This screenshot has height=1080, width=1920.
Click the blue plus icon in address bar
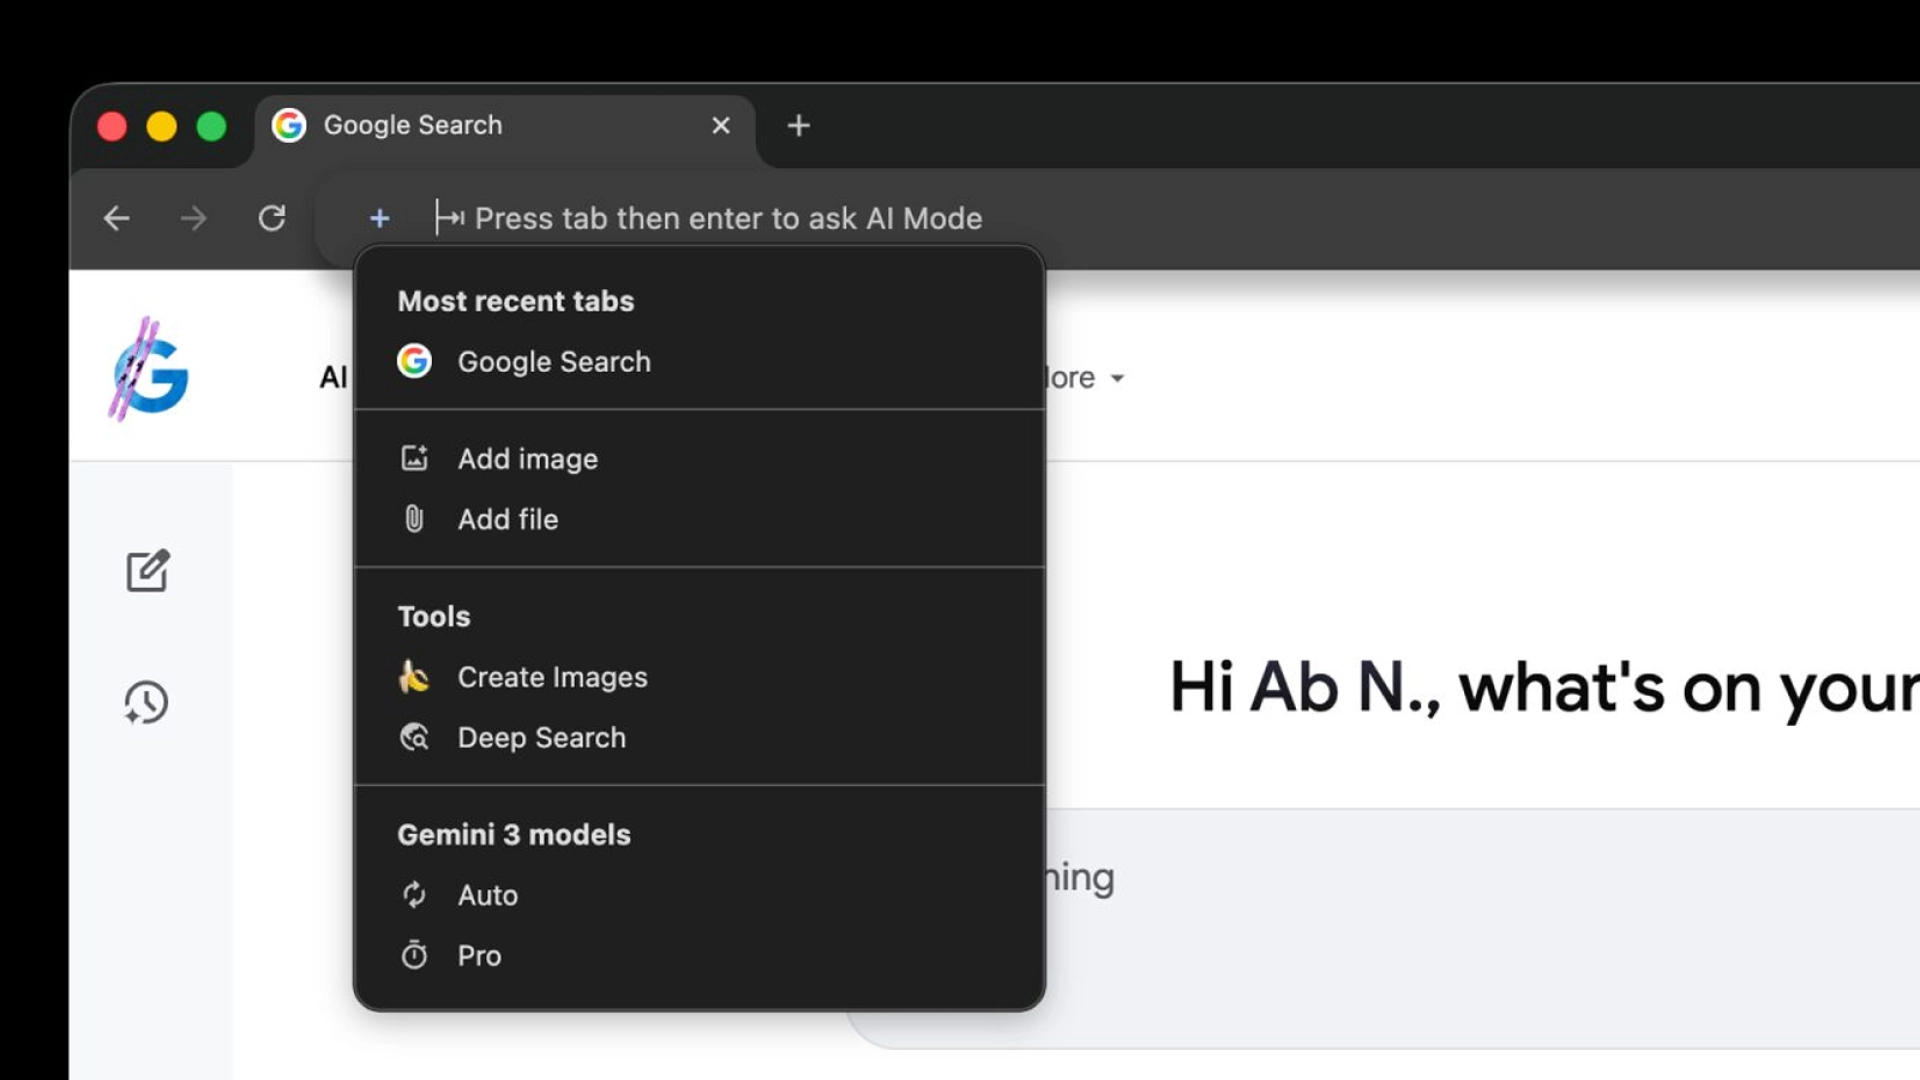(x=379, y=218)
